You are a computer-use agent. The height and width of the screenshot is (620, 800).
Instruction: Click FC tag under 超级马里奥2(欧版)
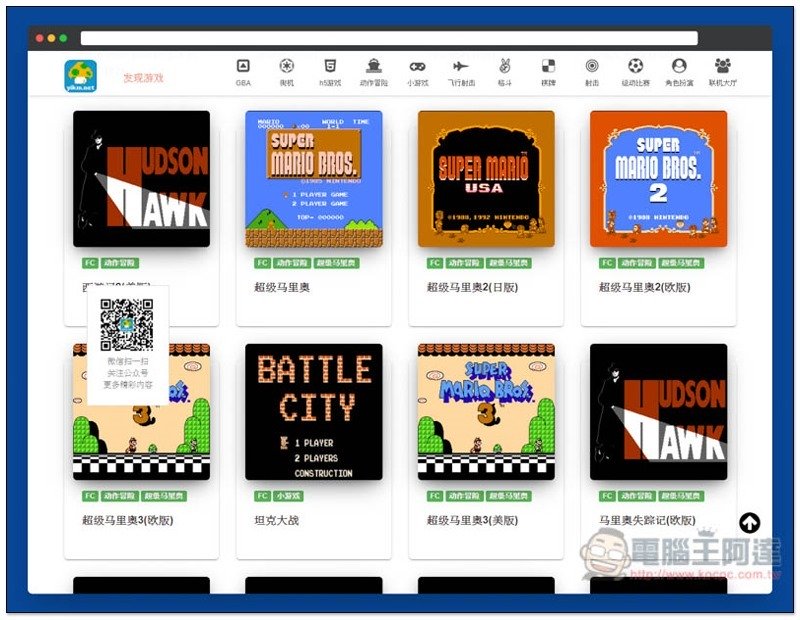[607, 263]
